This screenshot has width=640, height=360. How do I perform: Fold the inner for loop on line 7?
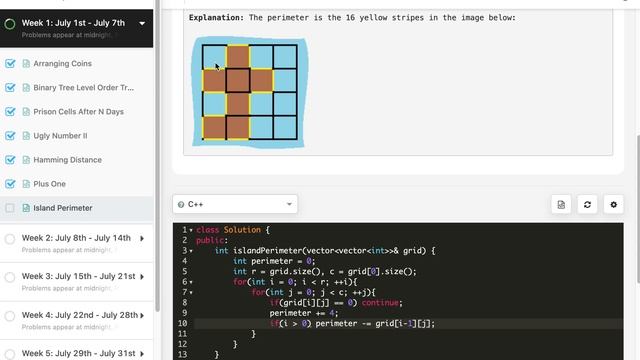pyautogui.click(x=191, y=293)
